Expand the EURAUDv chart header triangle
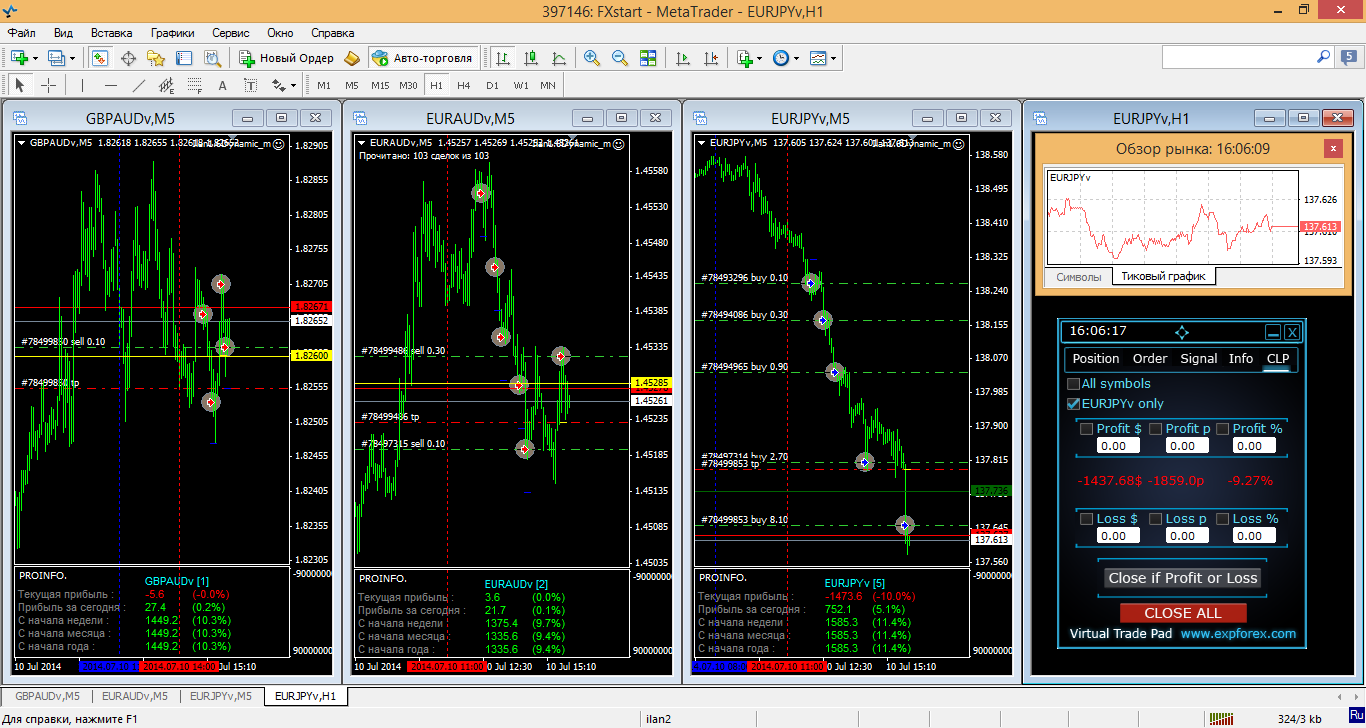This screenshot has width=1366, height=728. (x=361, y=143)
